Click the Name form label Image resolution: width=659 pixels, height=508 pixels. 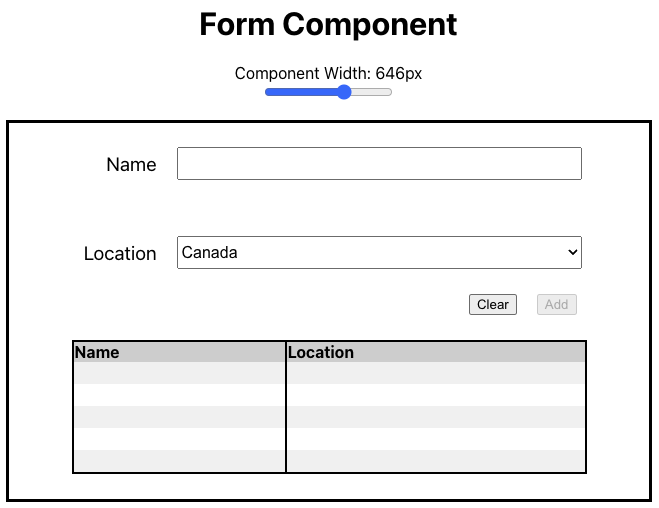click(131, 164)
